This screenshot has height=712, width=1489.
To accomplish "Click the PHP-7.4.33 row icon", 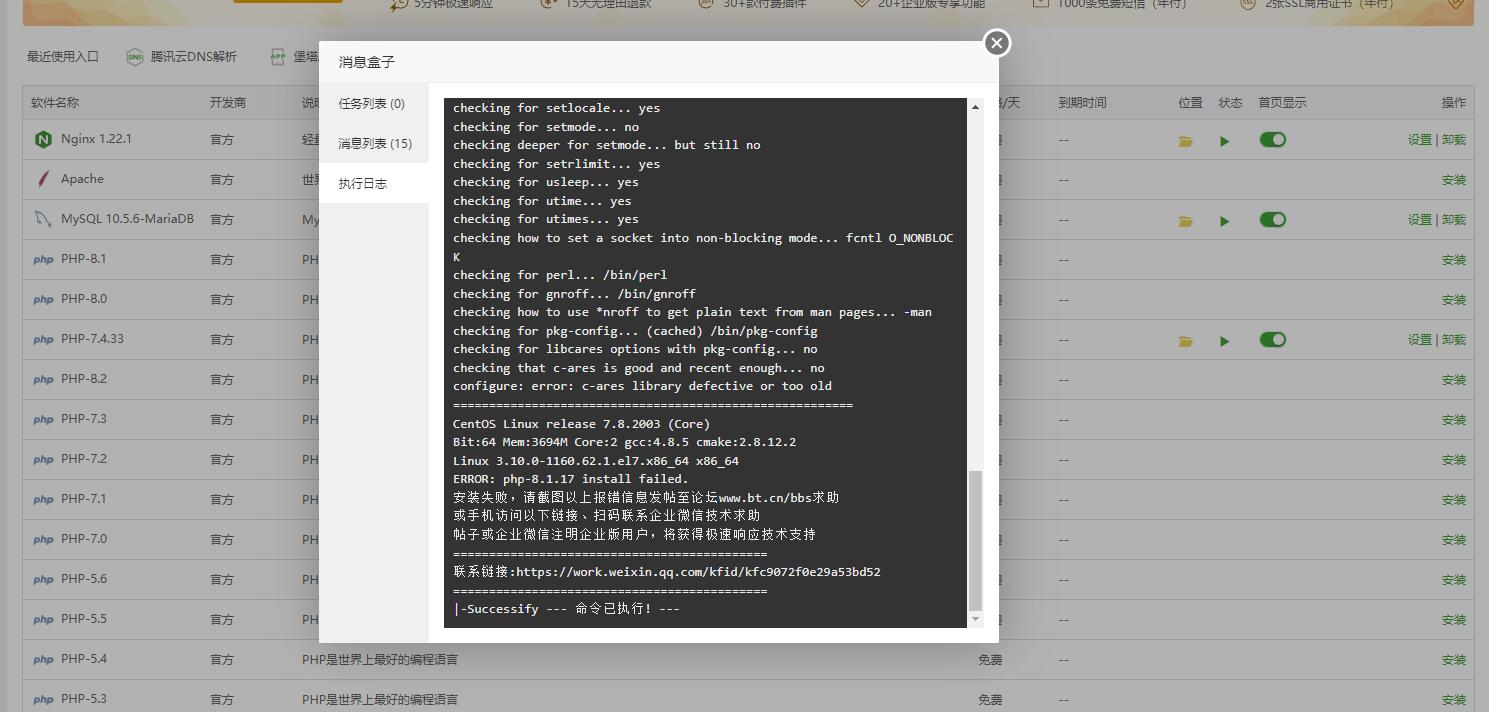I will [43, 340].
